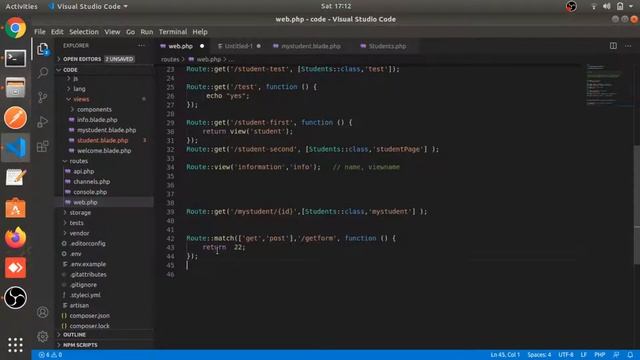Open notifications bell in status bar
This screenshot has height=360, width=640.
click(x=630, y=355)
